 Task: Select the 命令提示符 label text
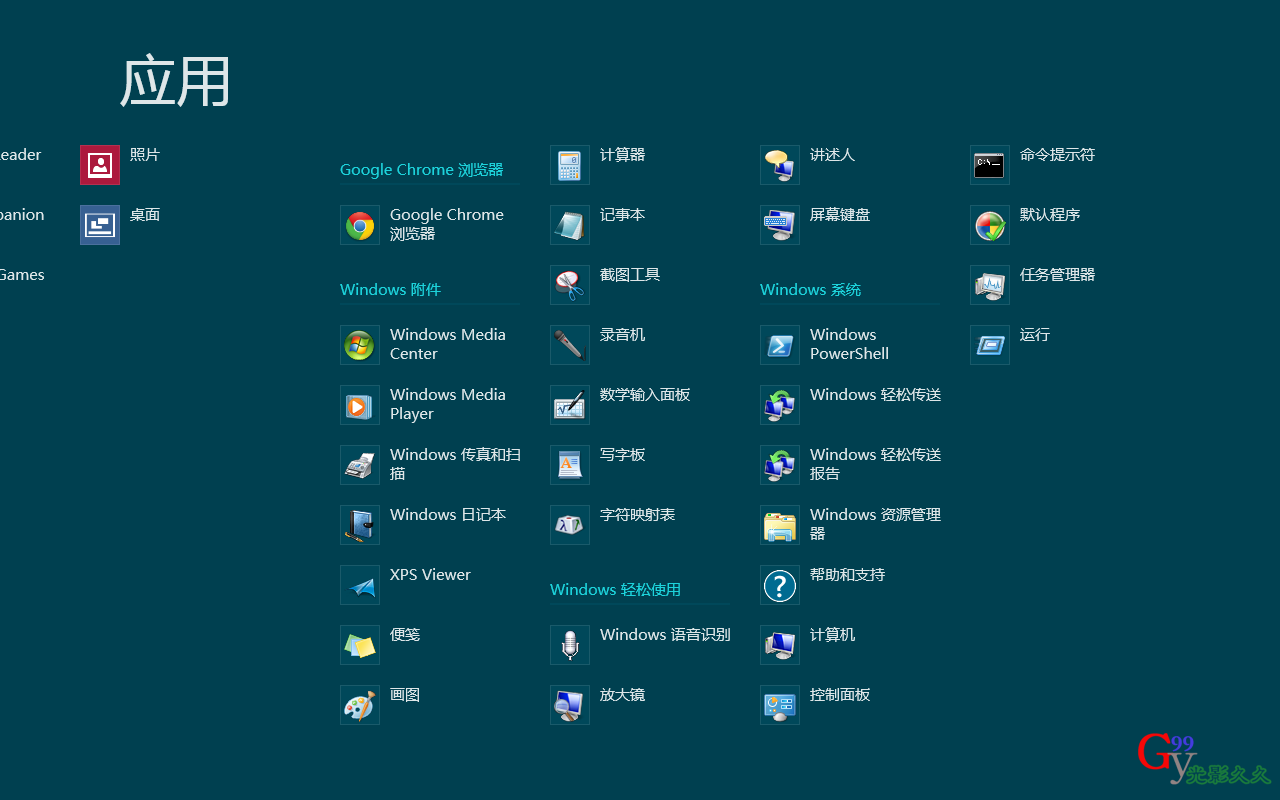[1057, 155]
